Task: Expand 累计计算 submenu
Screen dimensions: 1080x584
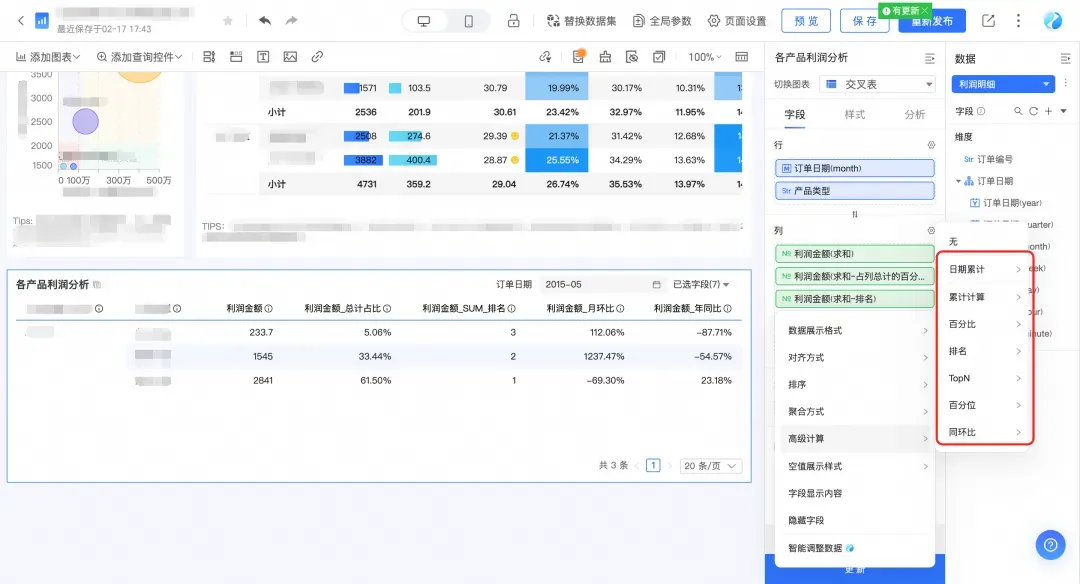Action: [985, 297]
